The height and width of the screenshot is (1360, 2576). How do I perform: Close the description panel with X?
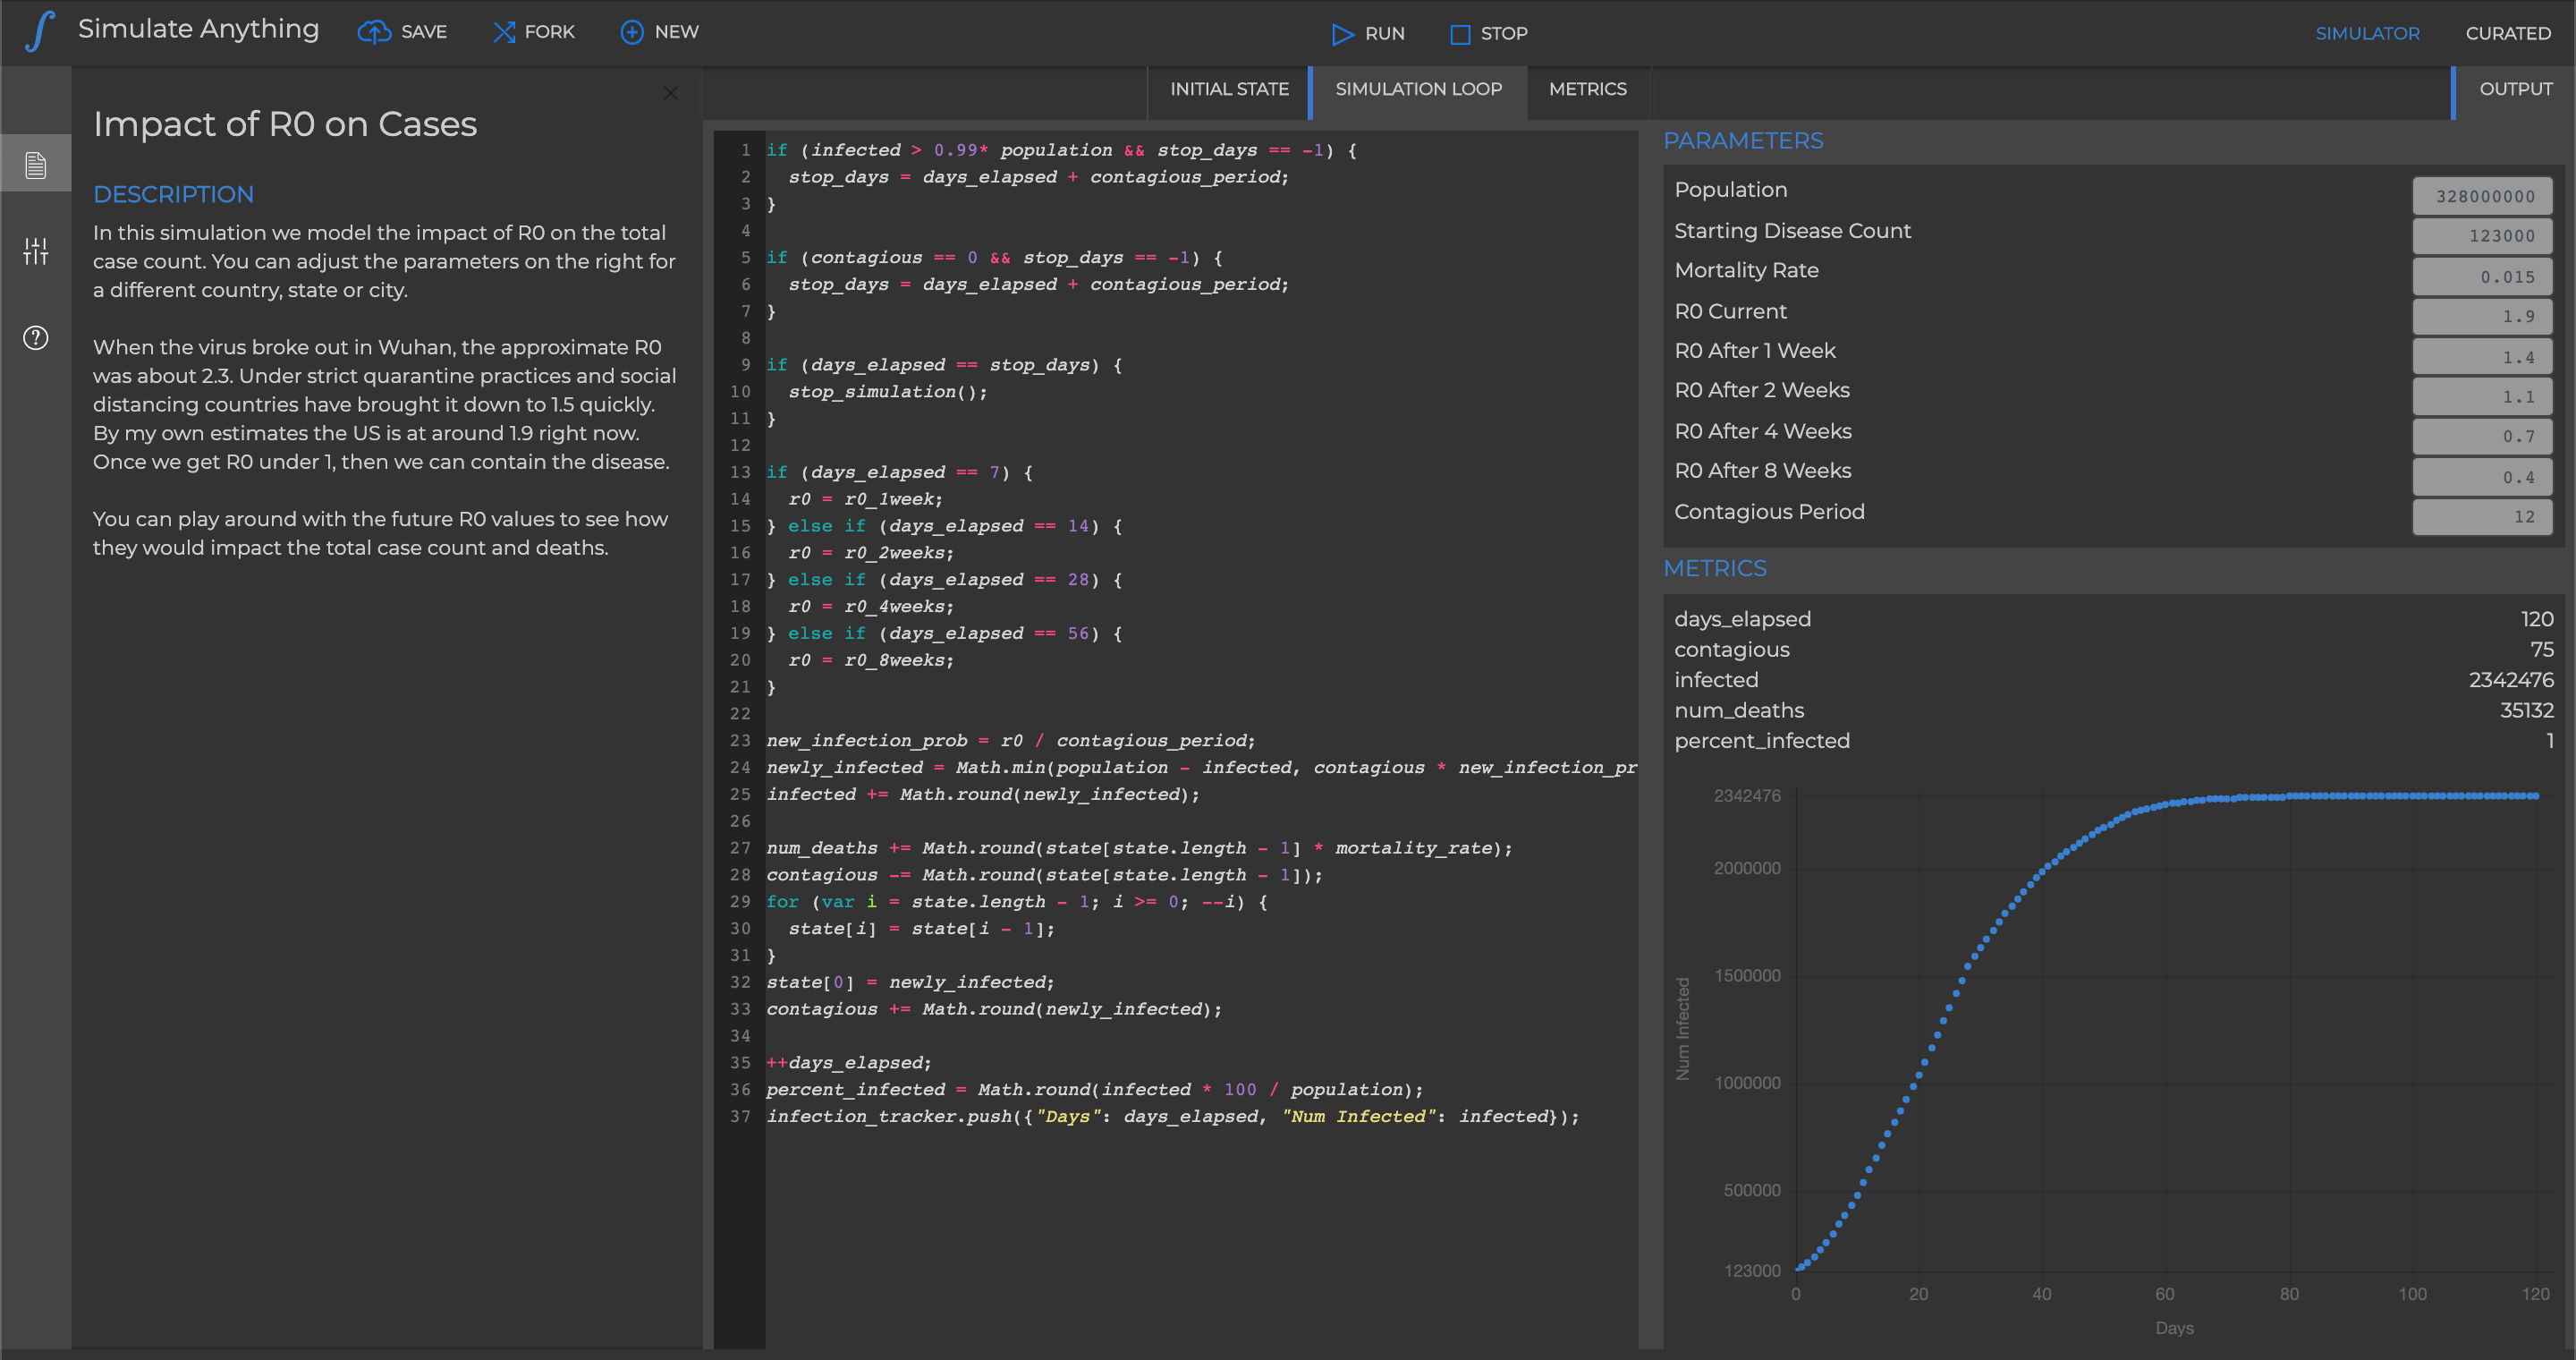click(x=671, y=93)
